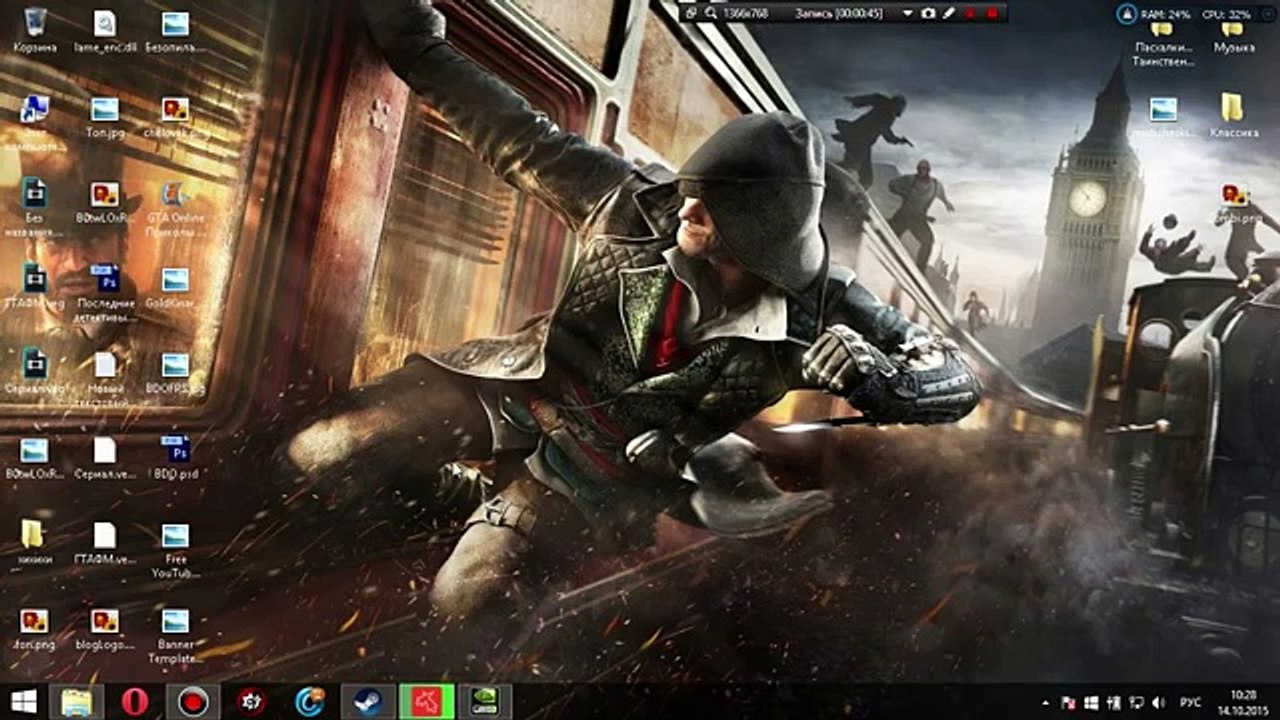
Task: Open the green-highlighted app in taskbar
Action: [427, 701]
